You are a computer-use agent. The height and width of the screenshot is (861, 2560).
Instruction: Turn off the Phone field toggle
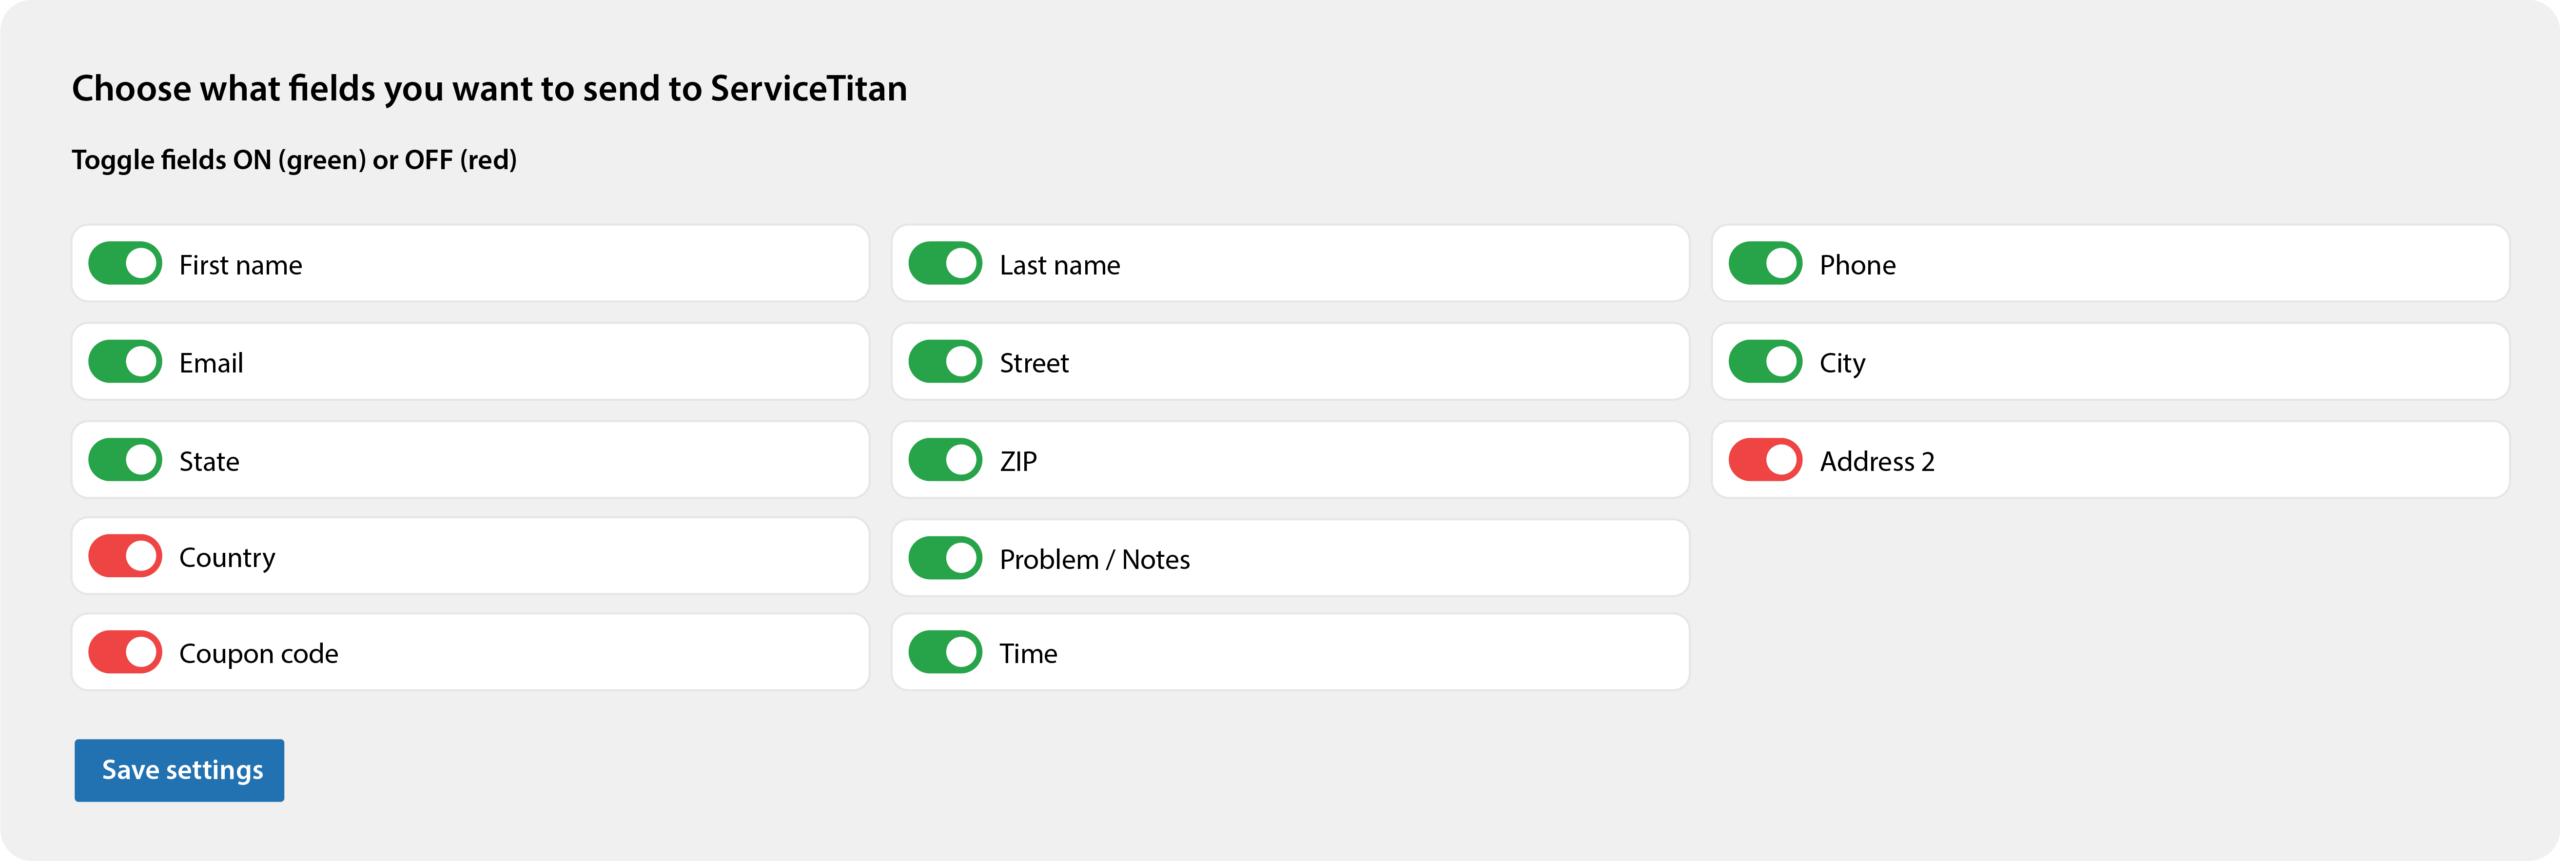[x=1765, y=264]
